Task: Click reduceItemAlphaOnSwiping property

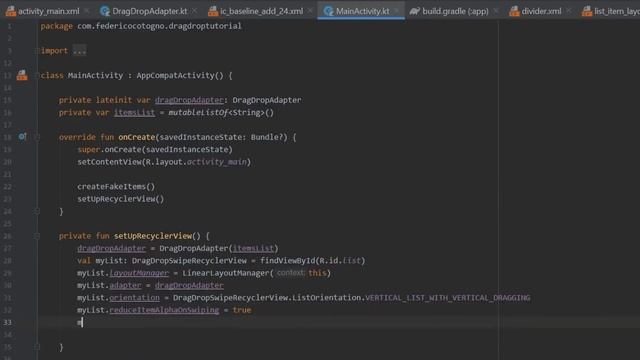Action: (x=164, y=310)
